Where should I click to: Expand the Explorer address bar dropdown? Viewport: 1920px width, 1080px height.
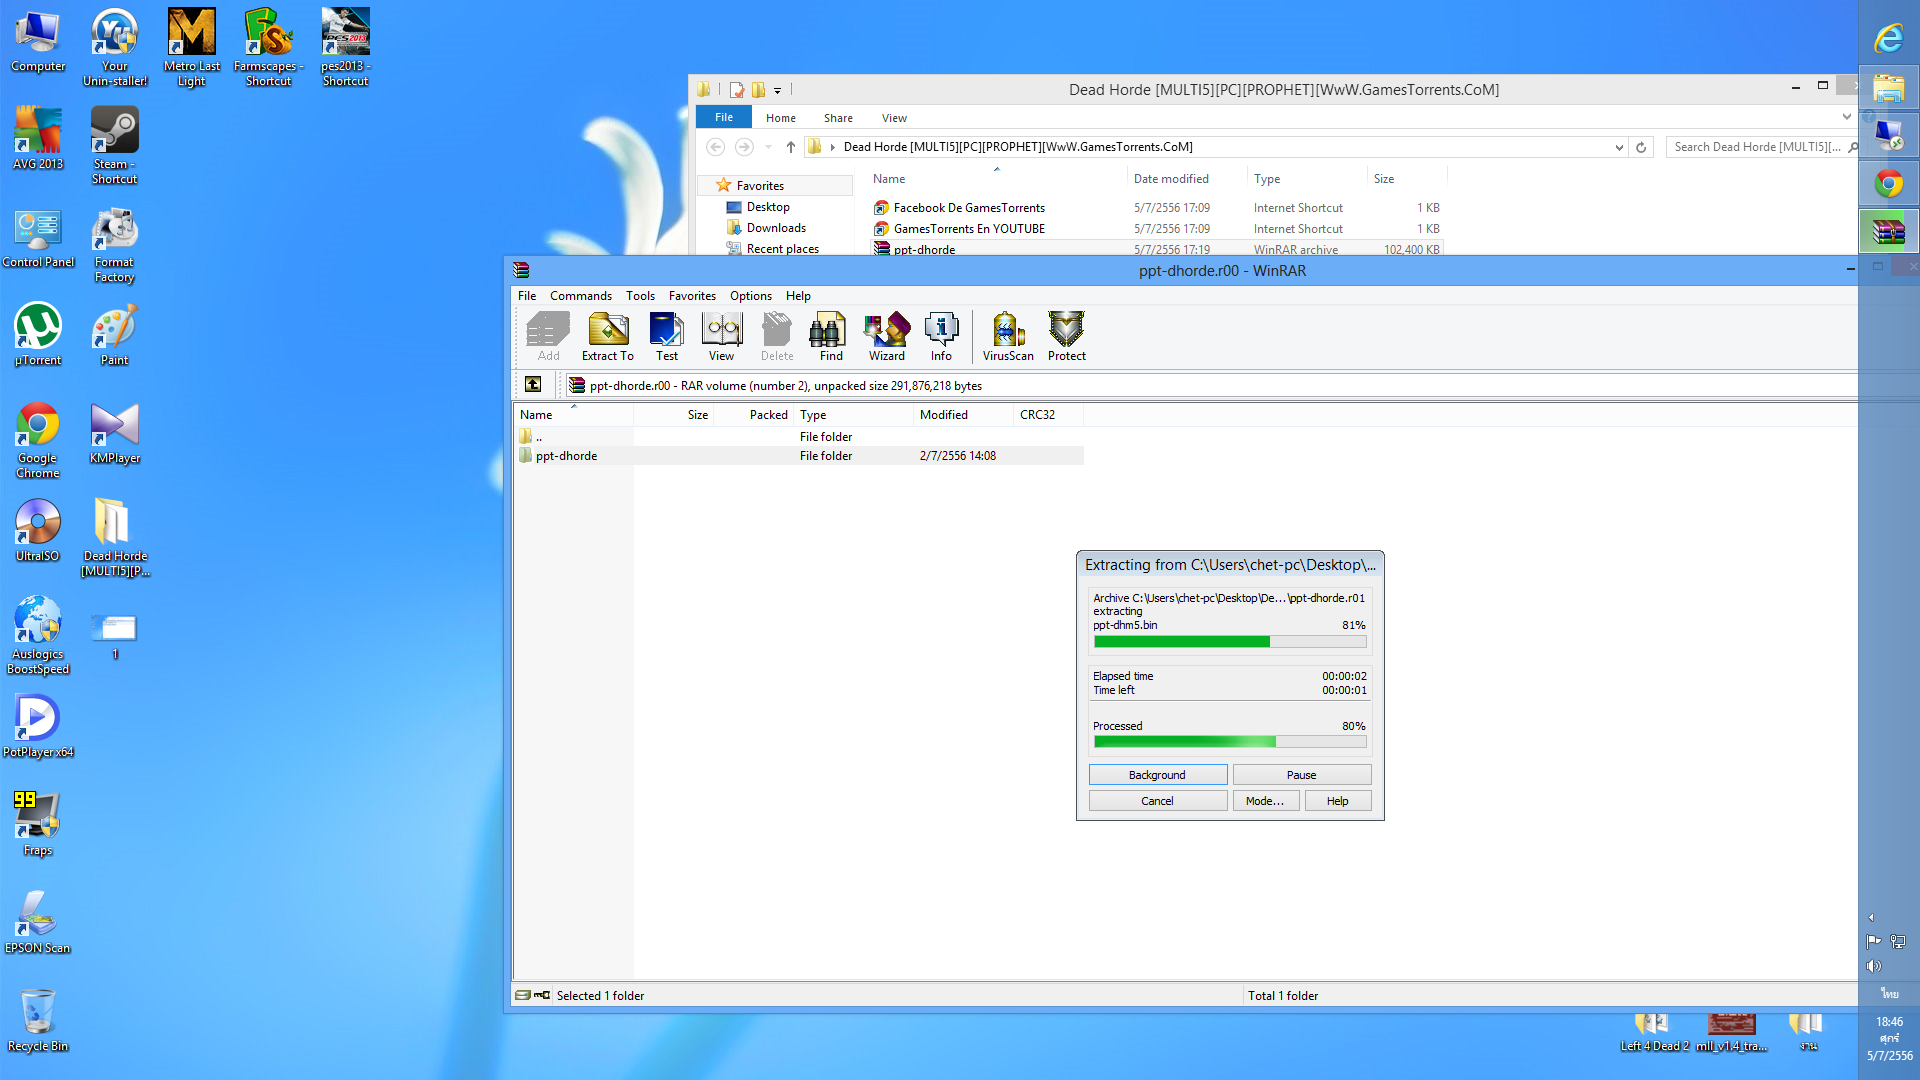pos(1619,147)
